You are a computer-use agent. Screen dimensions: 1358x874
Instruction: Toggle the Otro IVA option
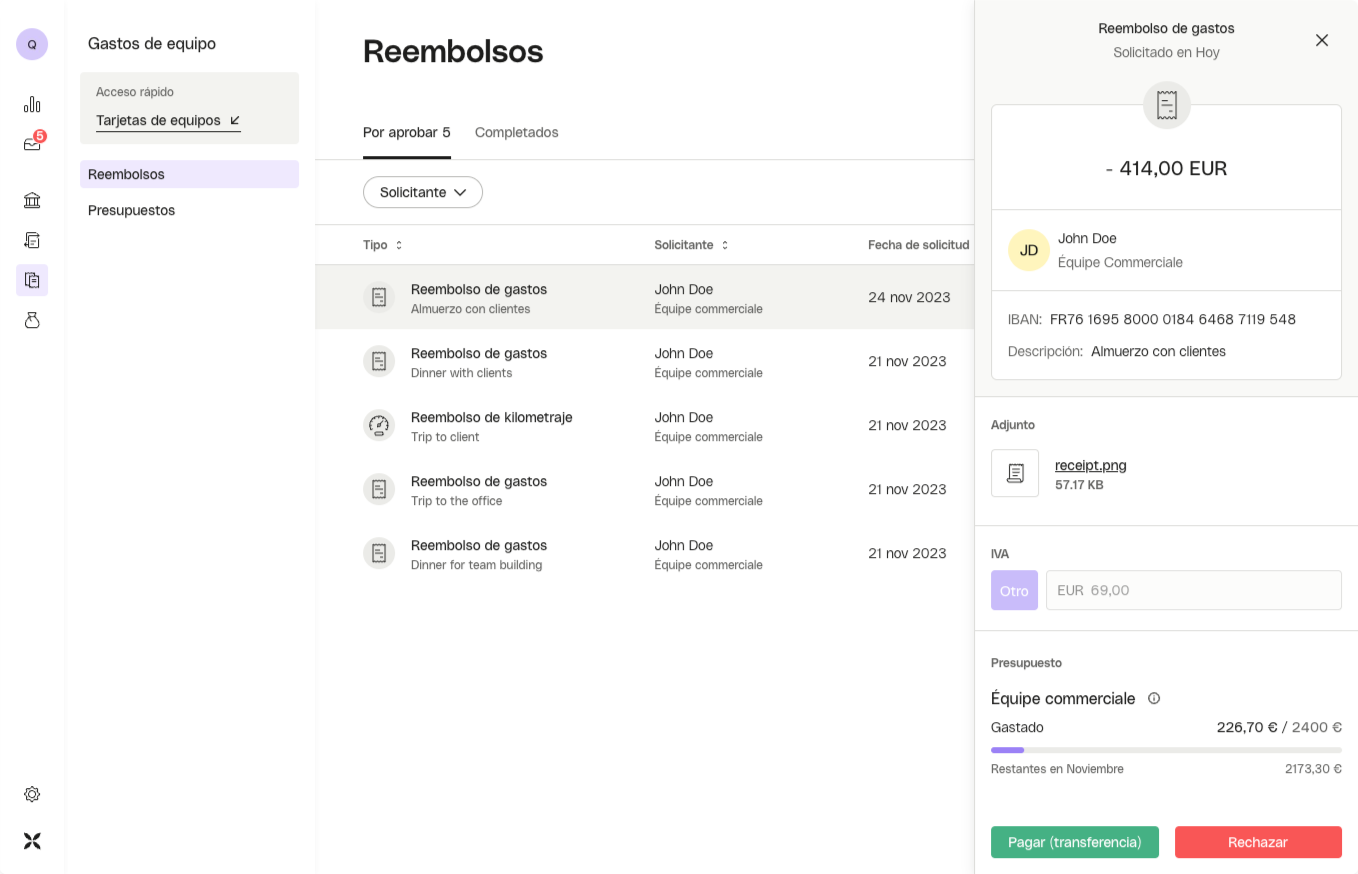point(1014,590)
